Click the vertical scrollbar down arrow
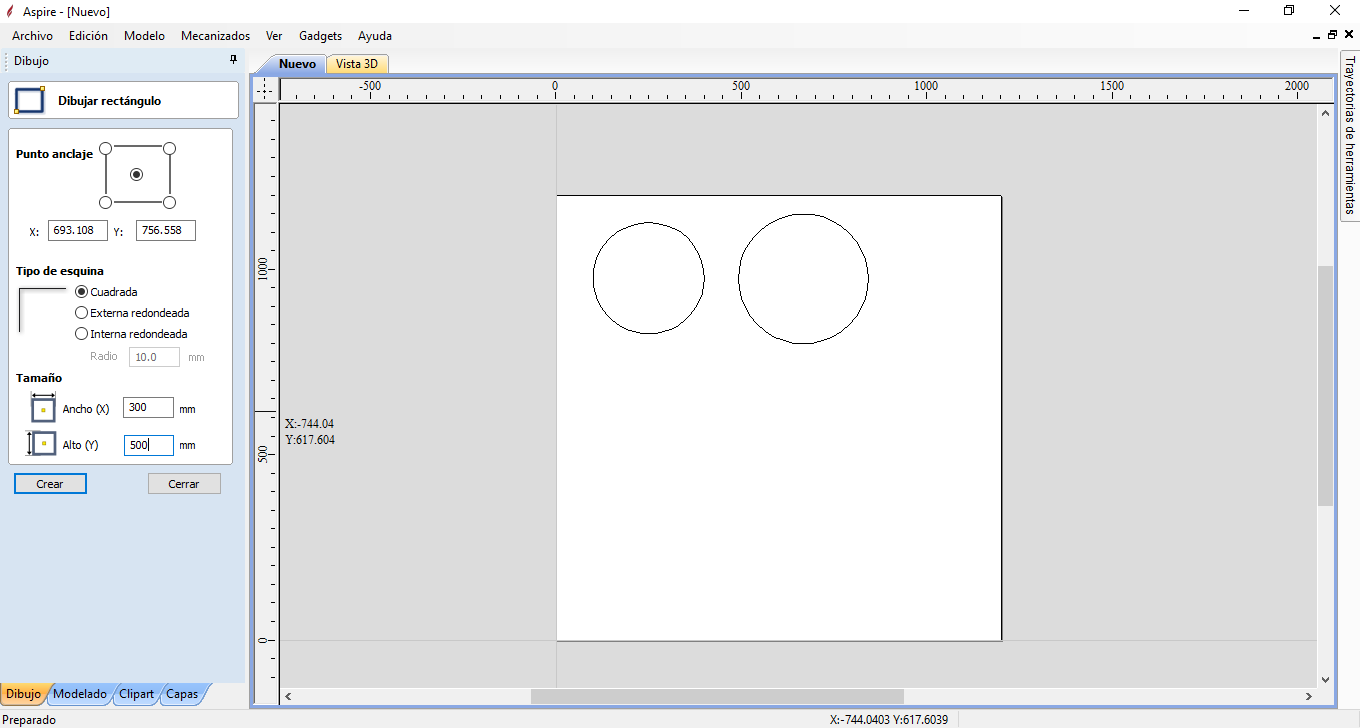The height and width of the screenshot is (728, 1360). pos(1325,679)
